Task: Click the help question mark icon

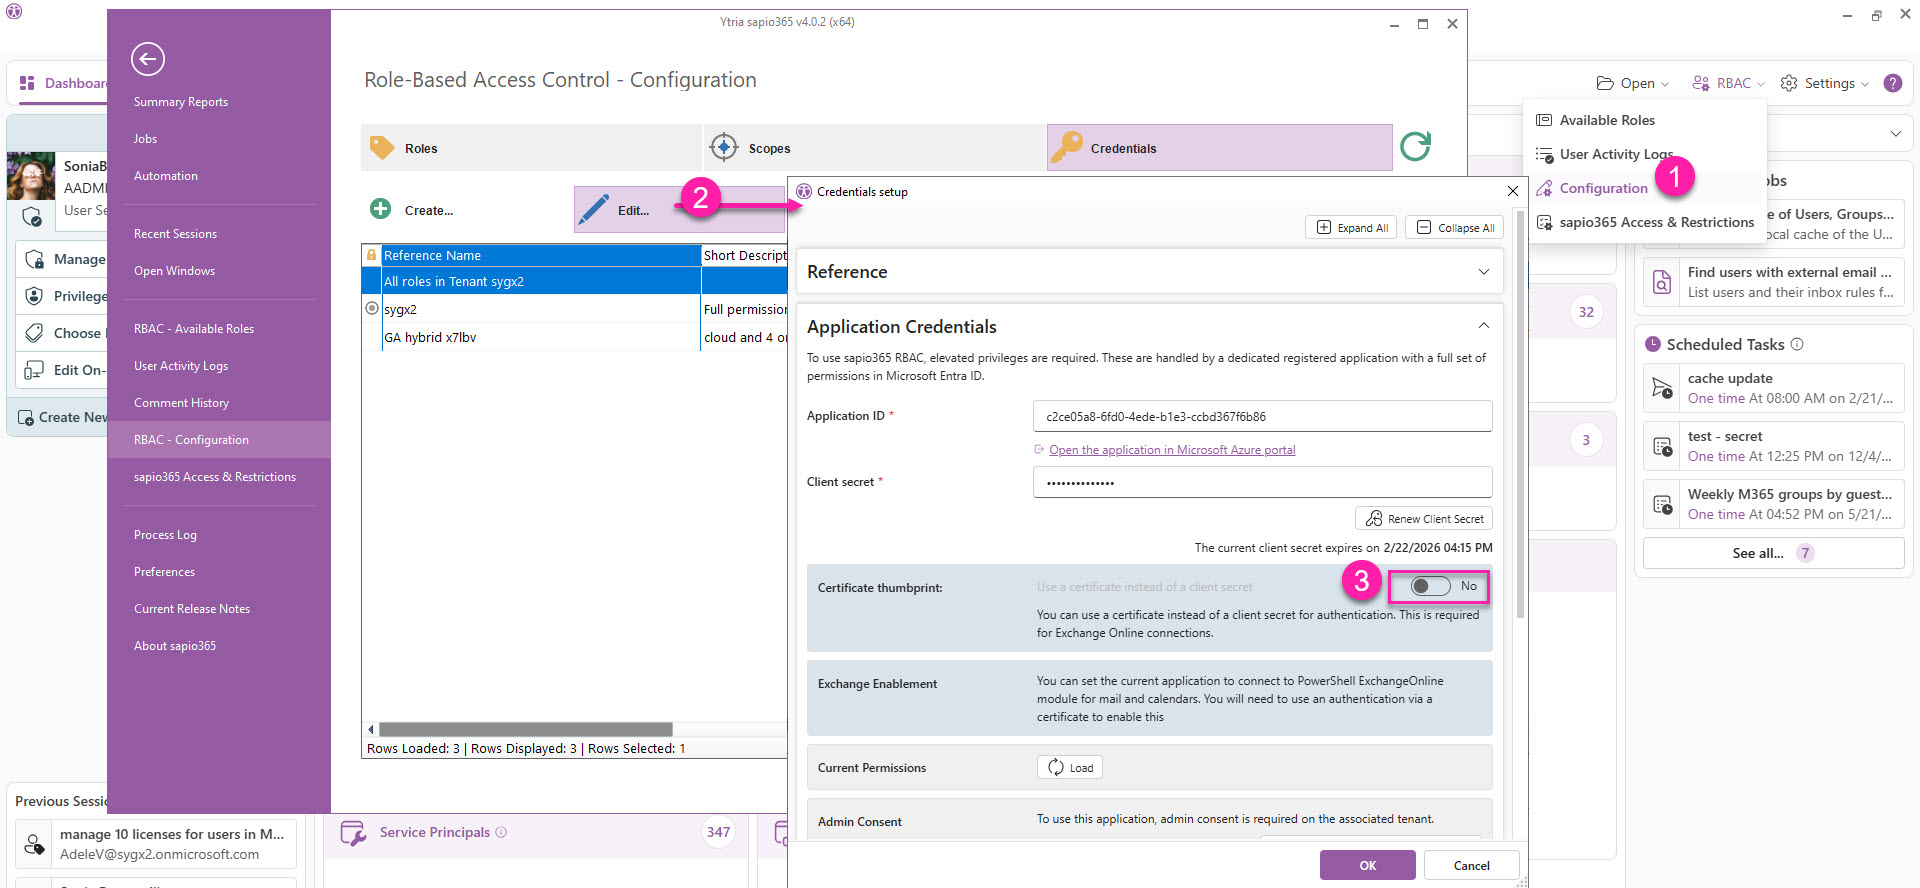Action: click(1893, 83)
